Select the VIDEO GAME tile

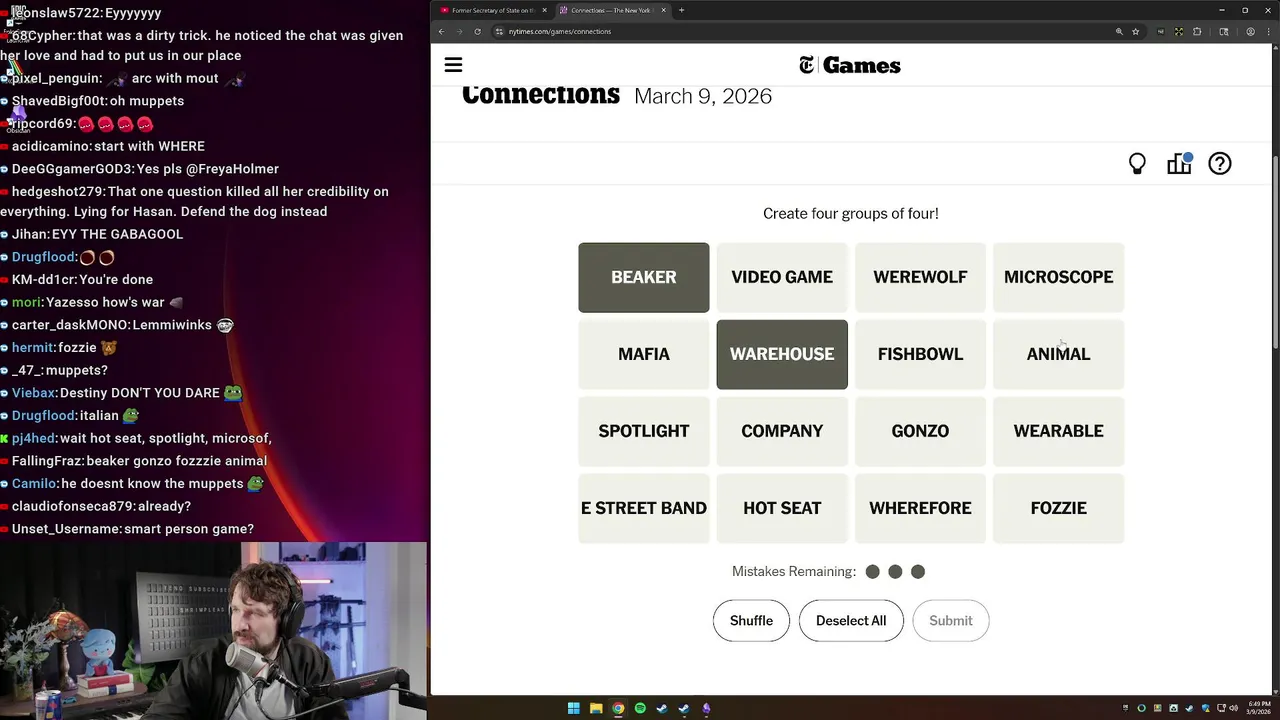click(x=782, y=277)
